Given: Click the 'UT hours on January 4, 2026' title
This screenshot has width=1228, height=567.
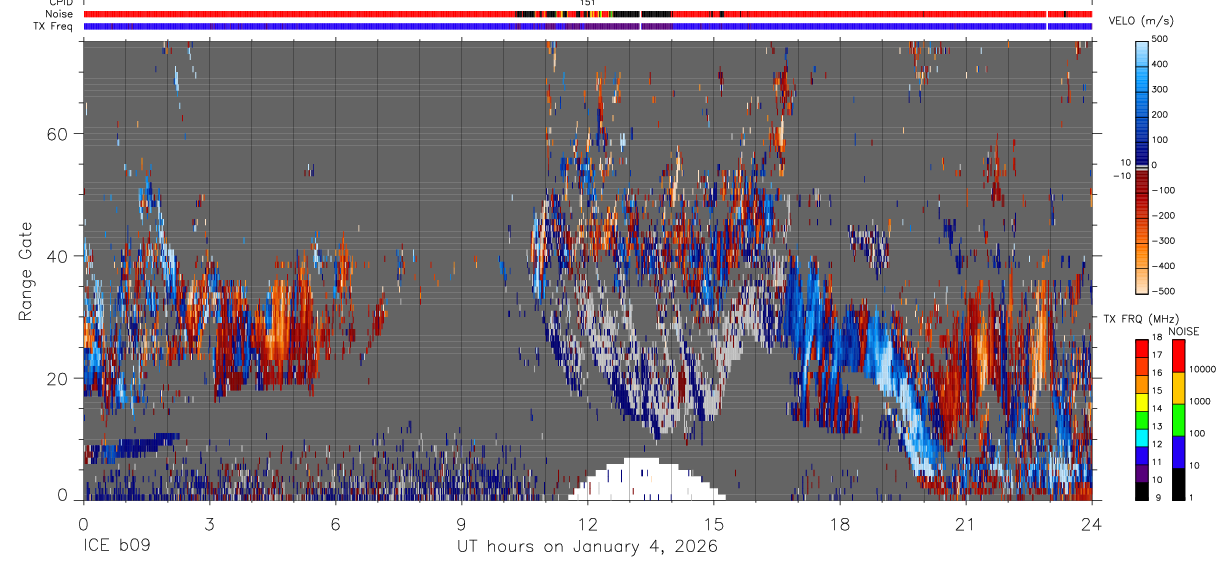Looking at the screenshot, I should (587, 547).
